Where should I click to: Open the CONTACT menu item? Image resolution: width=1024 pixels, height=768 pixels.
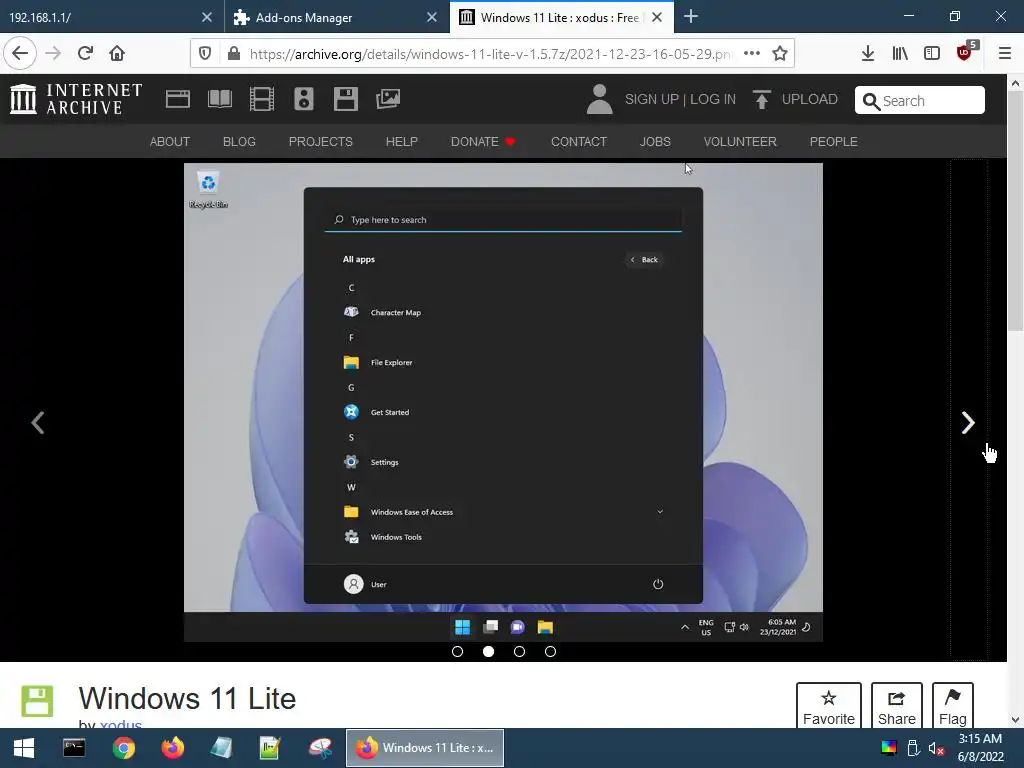(x=579, y=142)
